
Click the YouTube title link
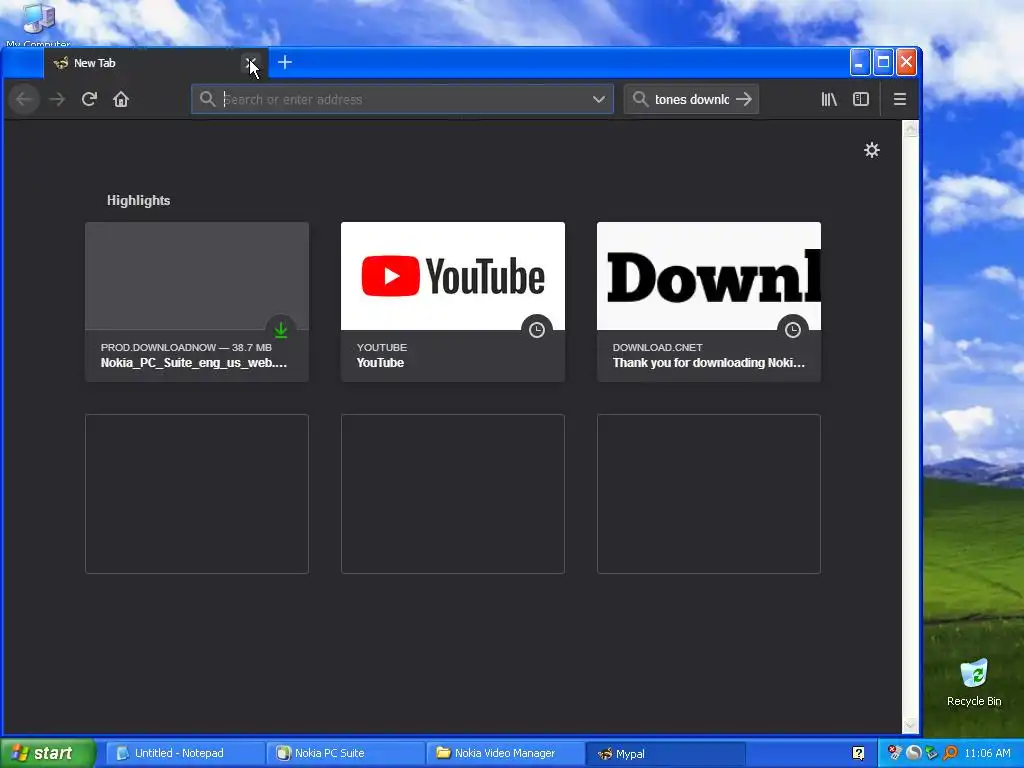tap(380, 363)
